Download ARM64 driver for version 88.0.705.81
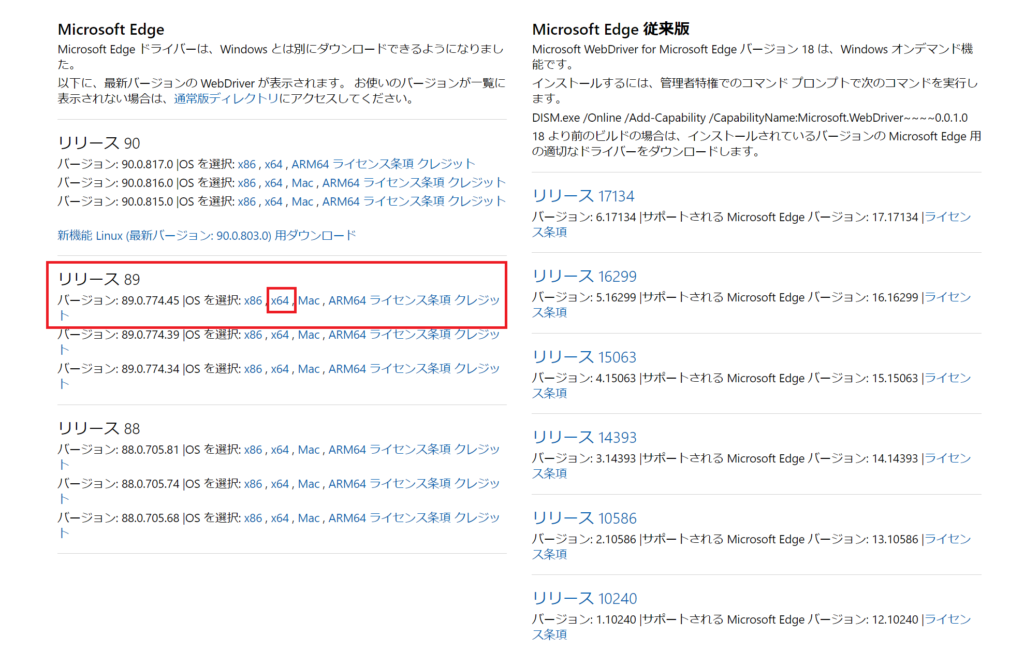 (347, 450)
